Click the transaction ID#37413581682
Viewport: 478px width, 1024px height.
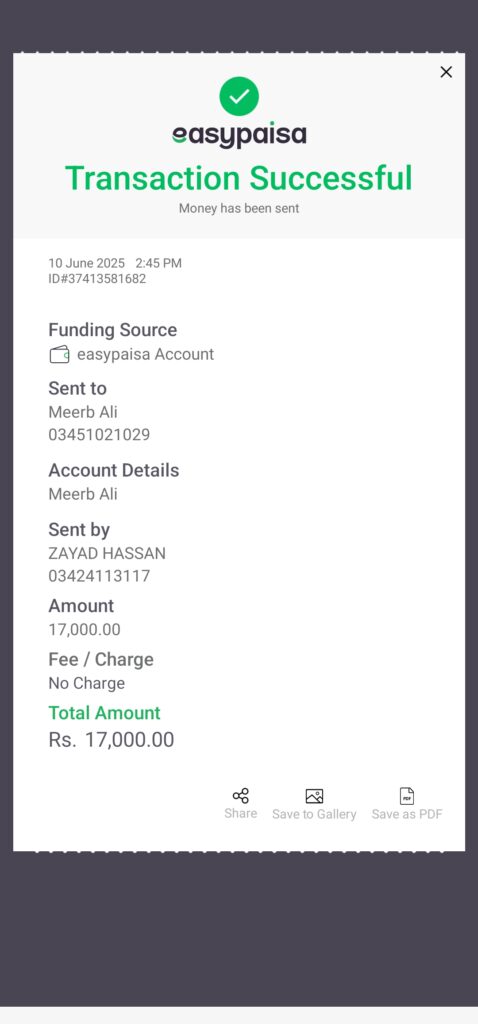click(x=97, y=279)
